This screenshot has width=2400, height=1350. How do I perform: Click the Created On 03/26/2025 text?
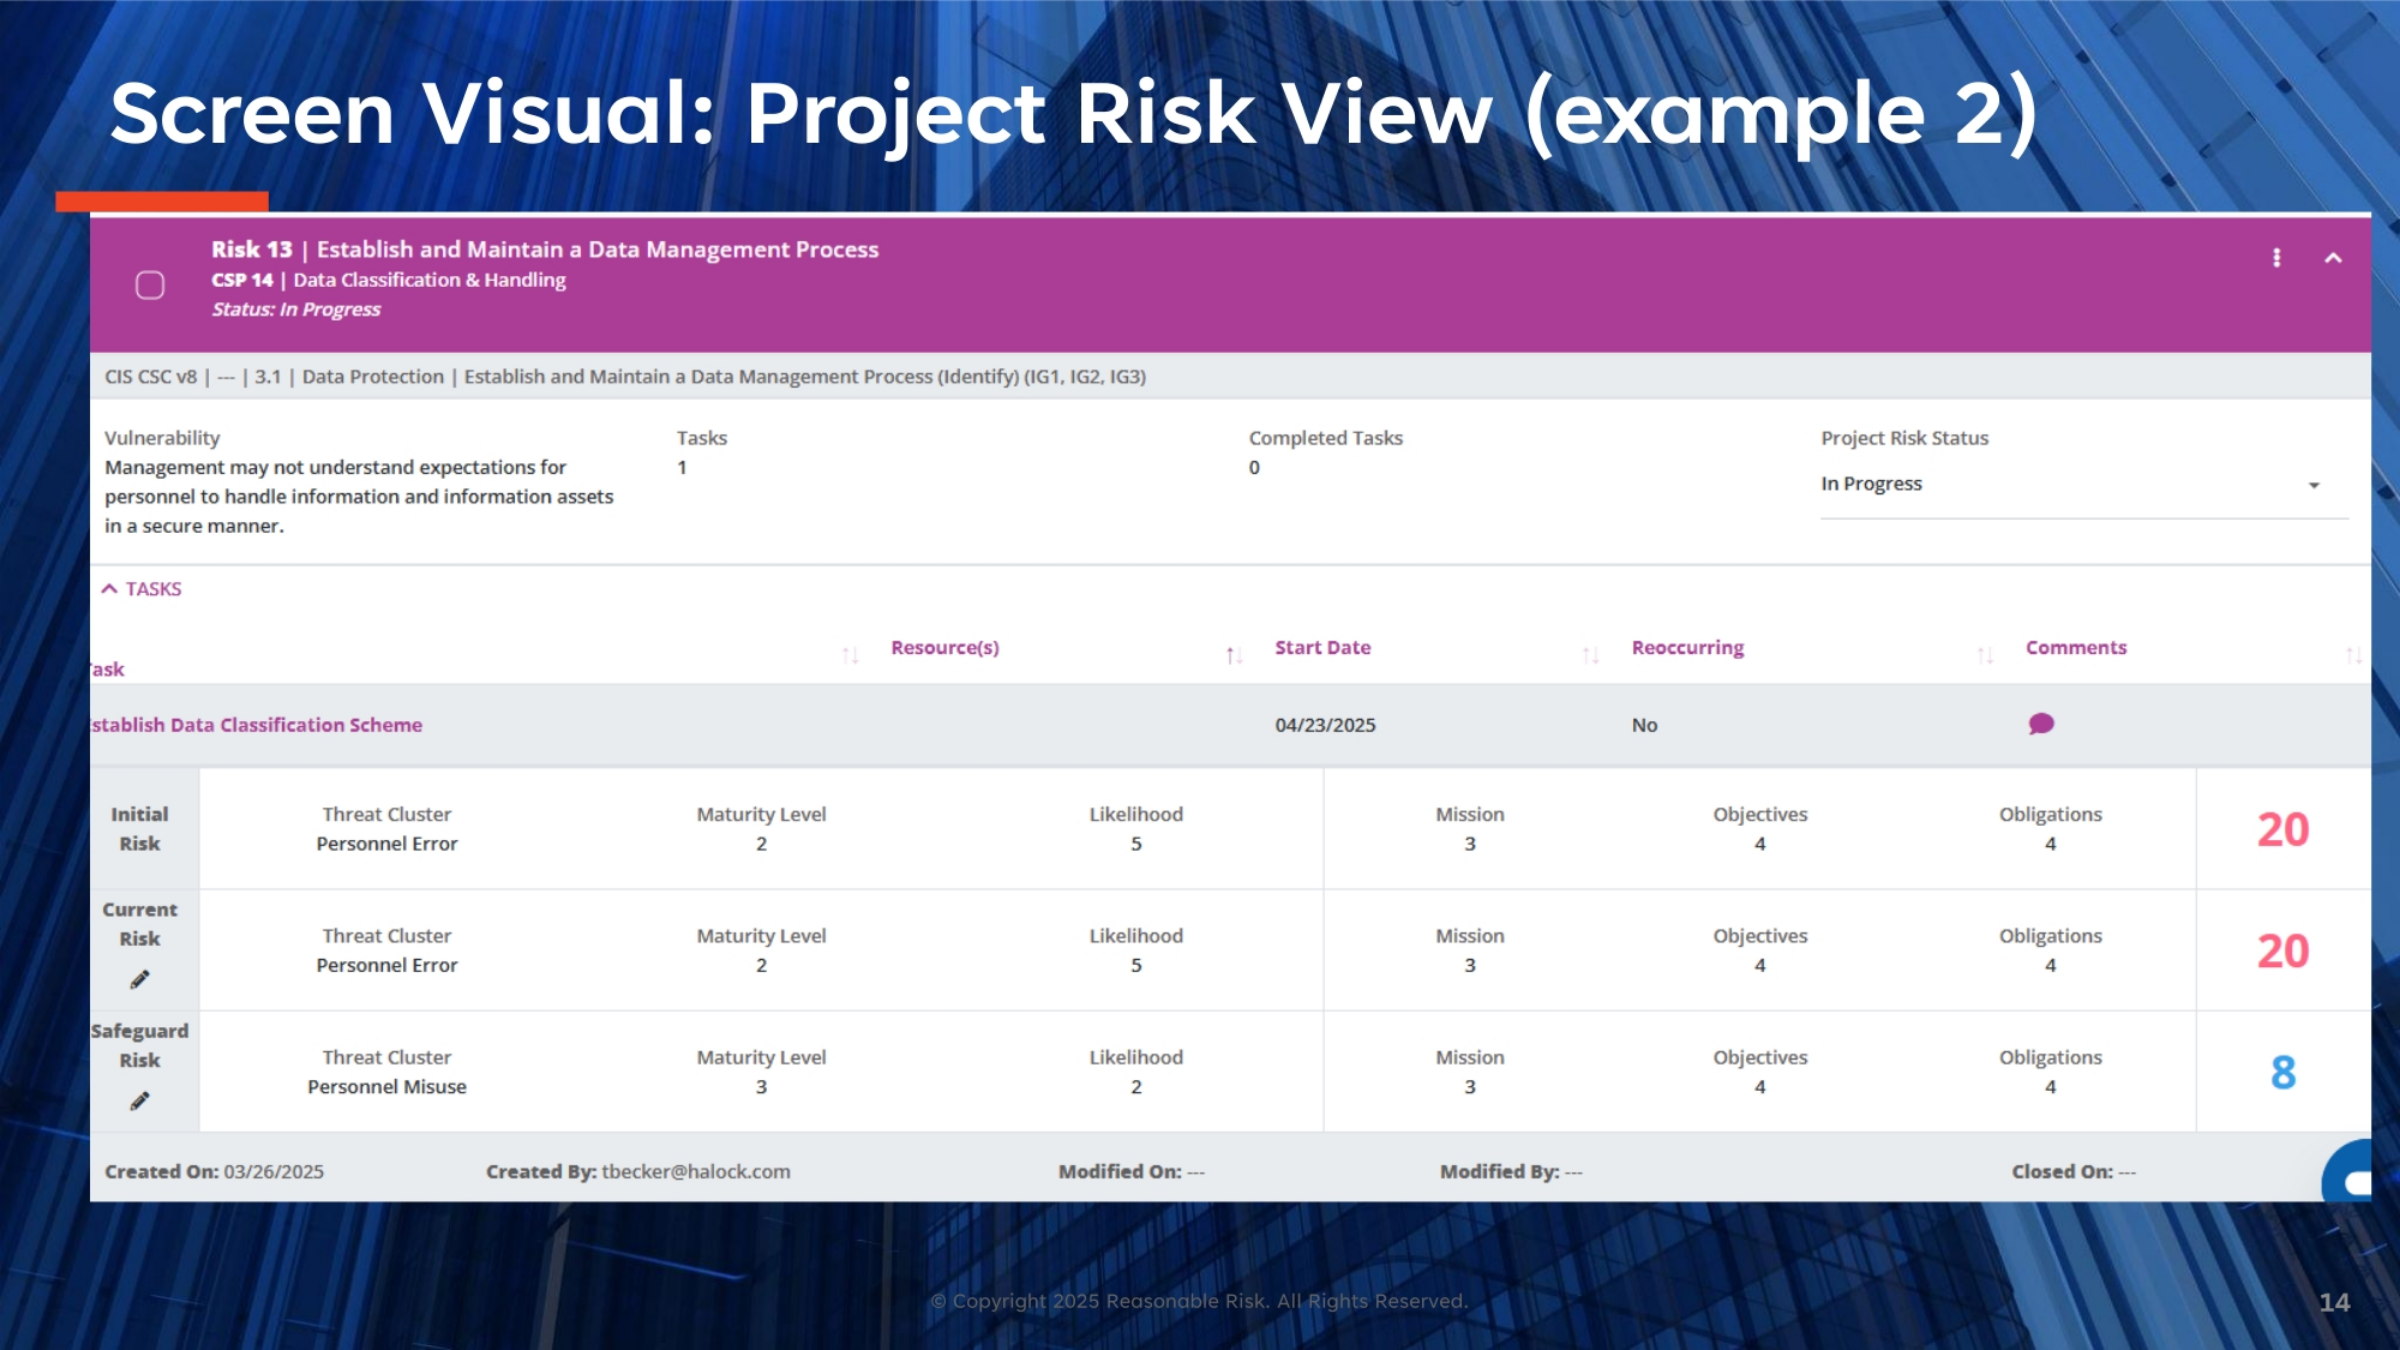214,1172
